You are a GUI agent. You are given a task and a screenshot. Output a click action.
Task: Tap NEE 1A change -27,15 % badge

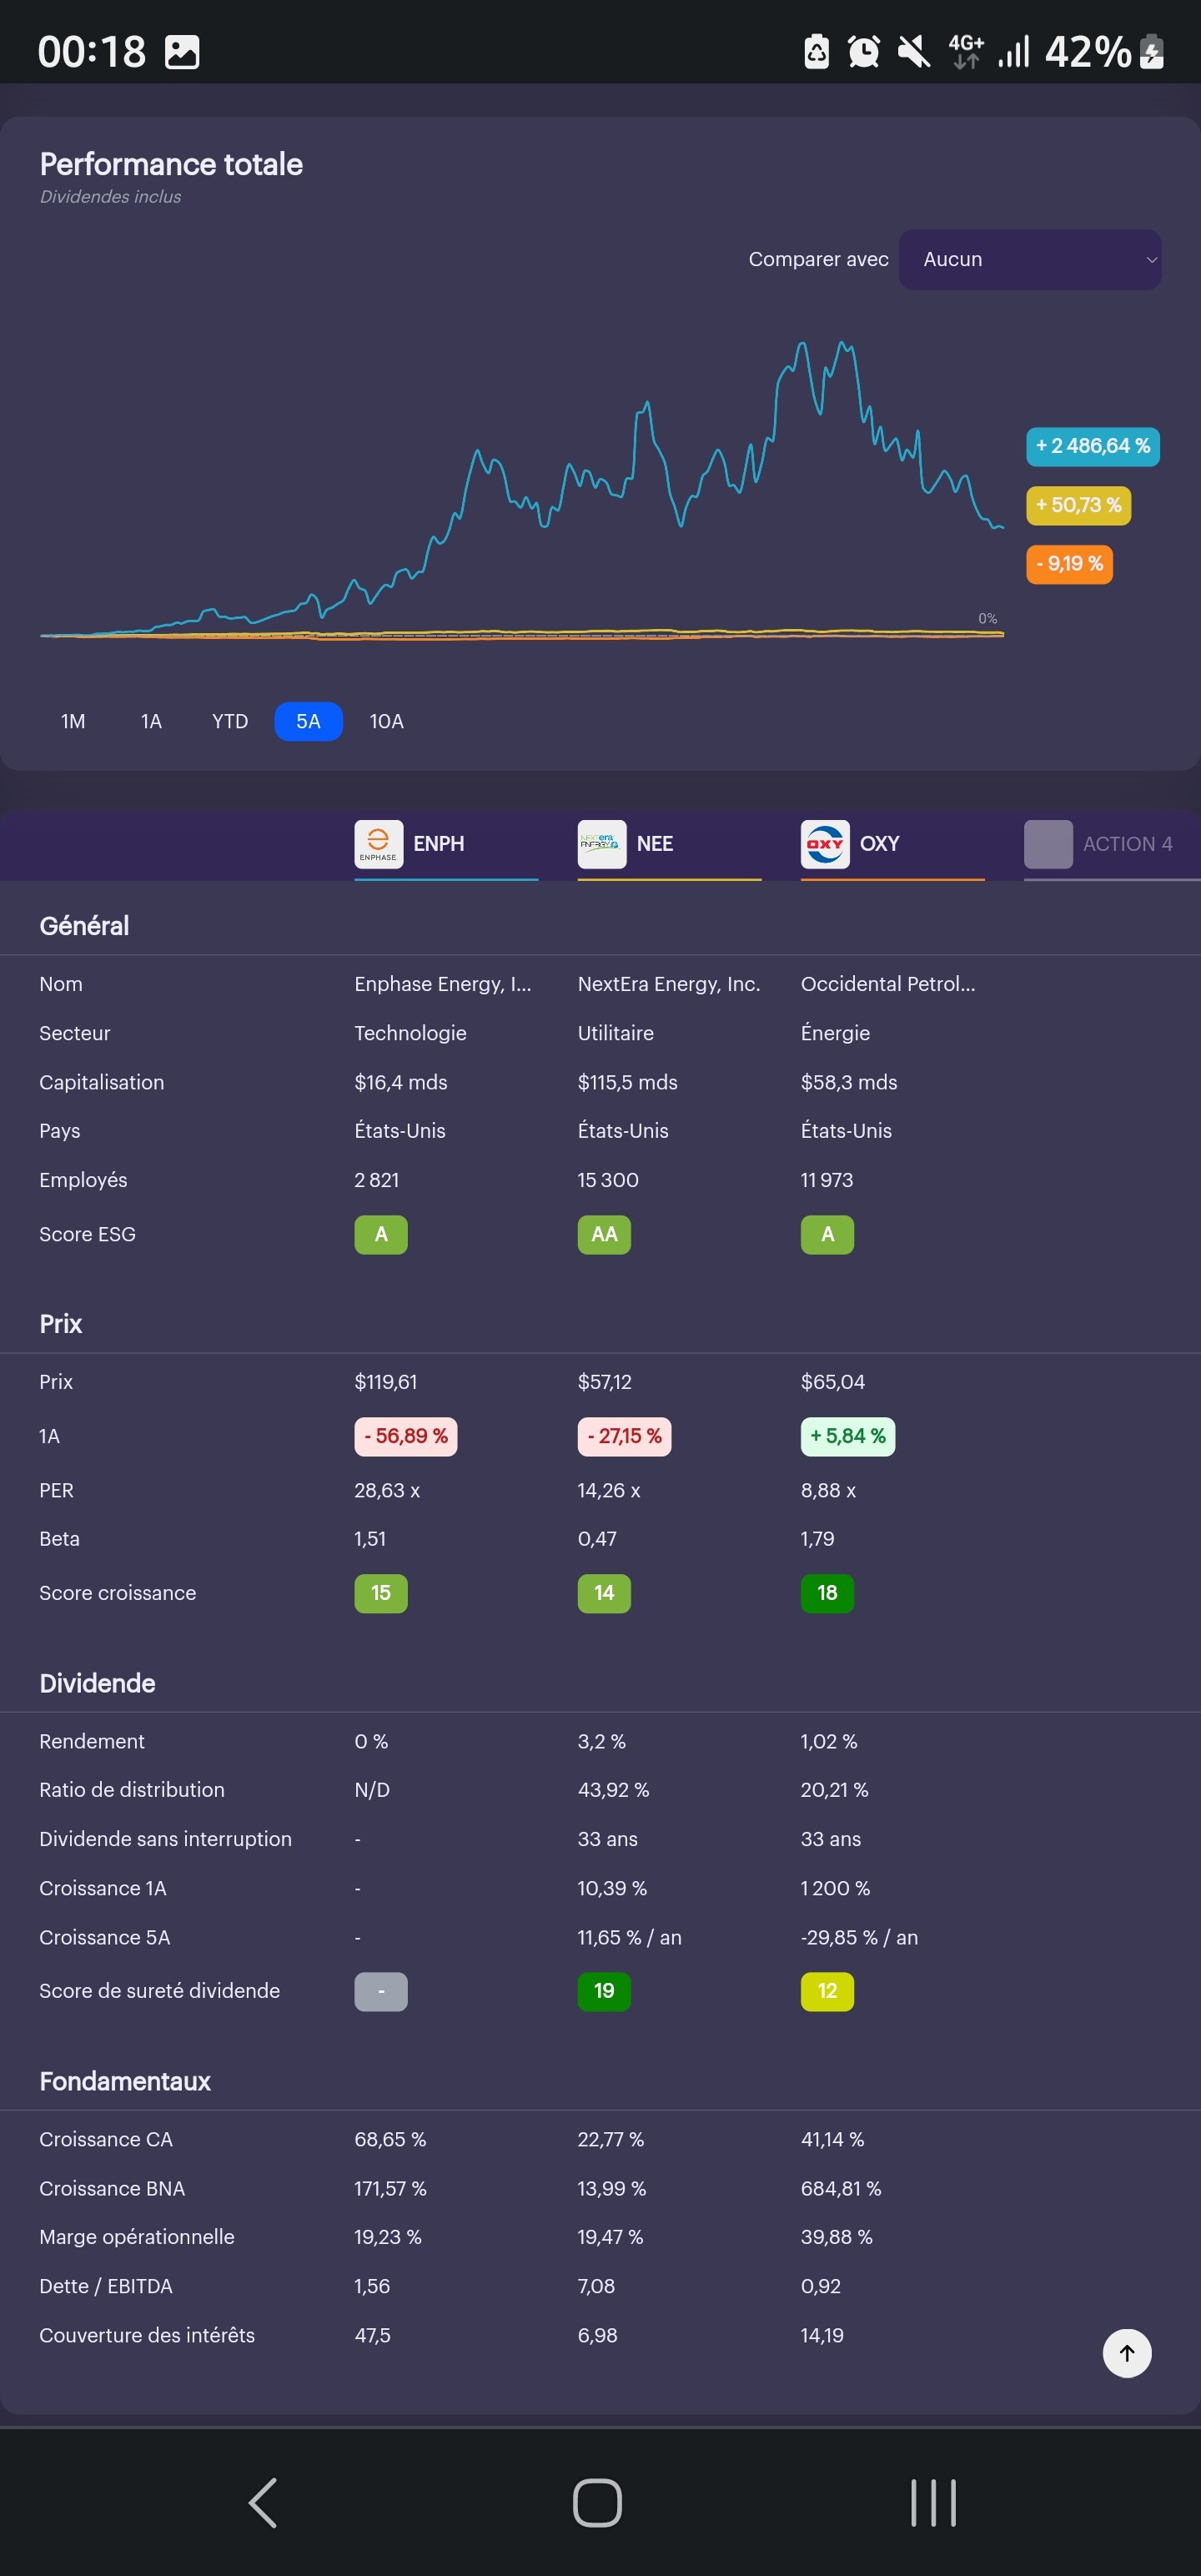tap(624, 1436)
